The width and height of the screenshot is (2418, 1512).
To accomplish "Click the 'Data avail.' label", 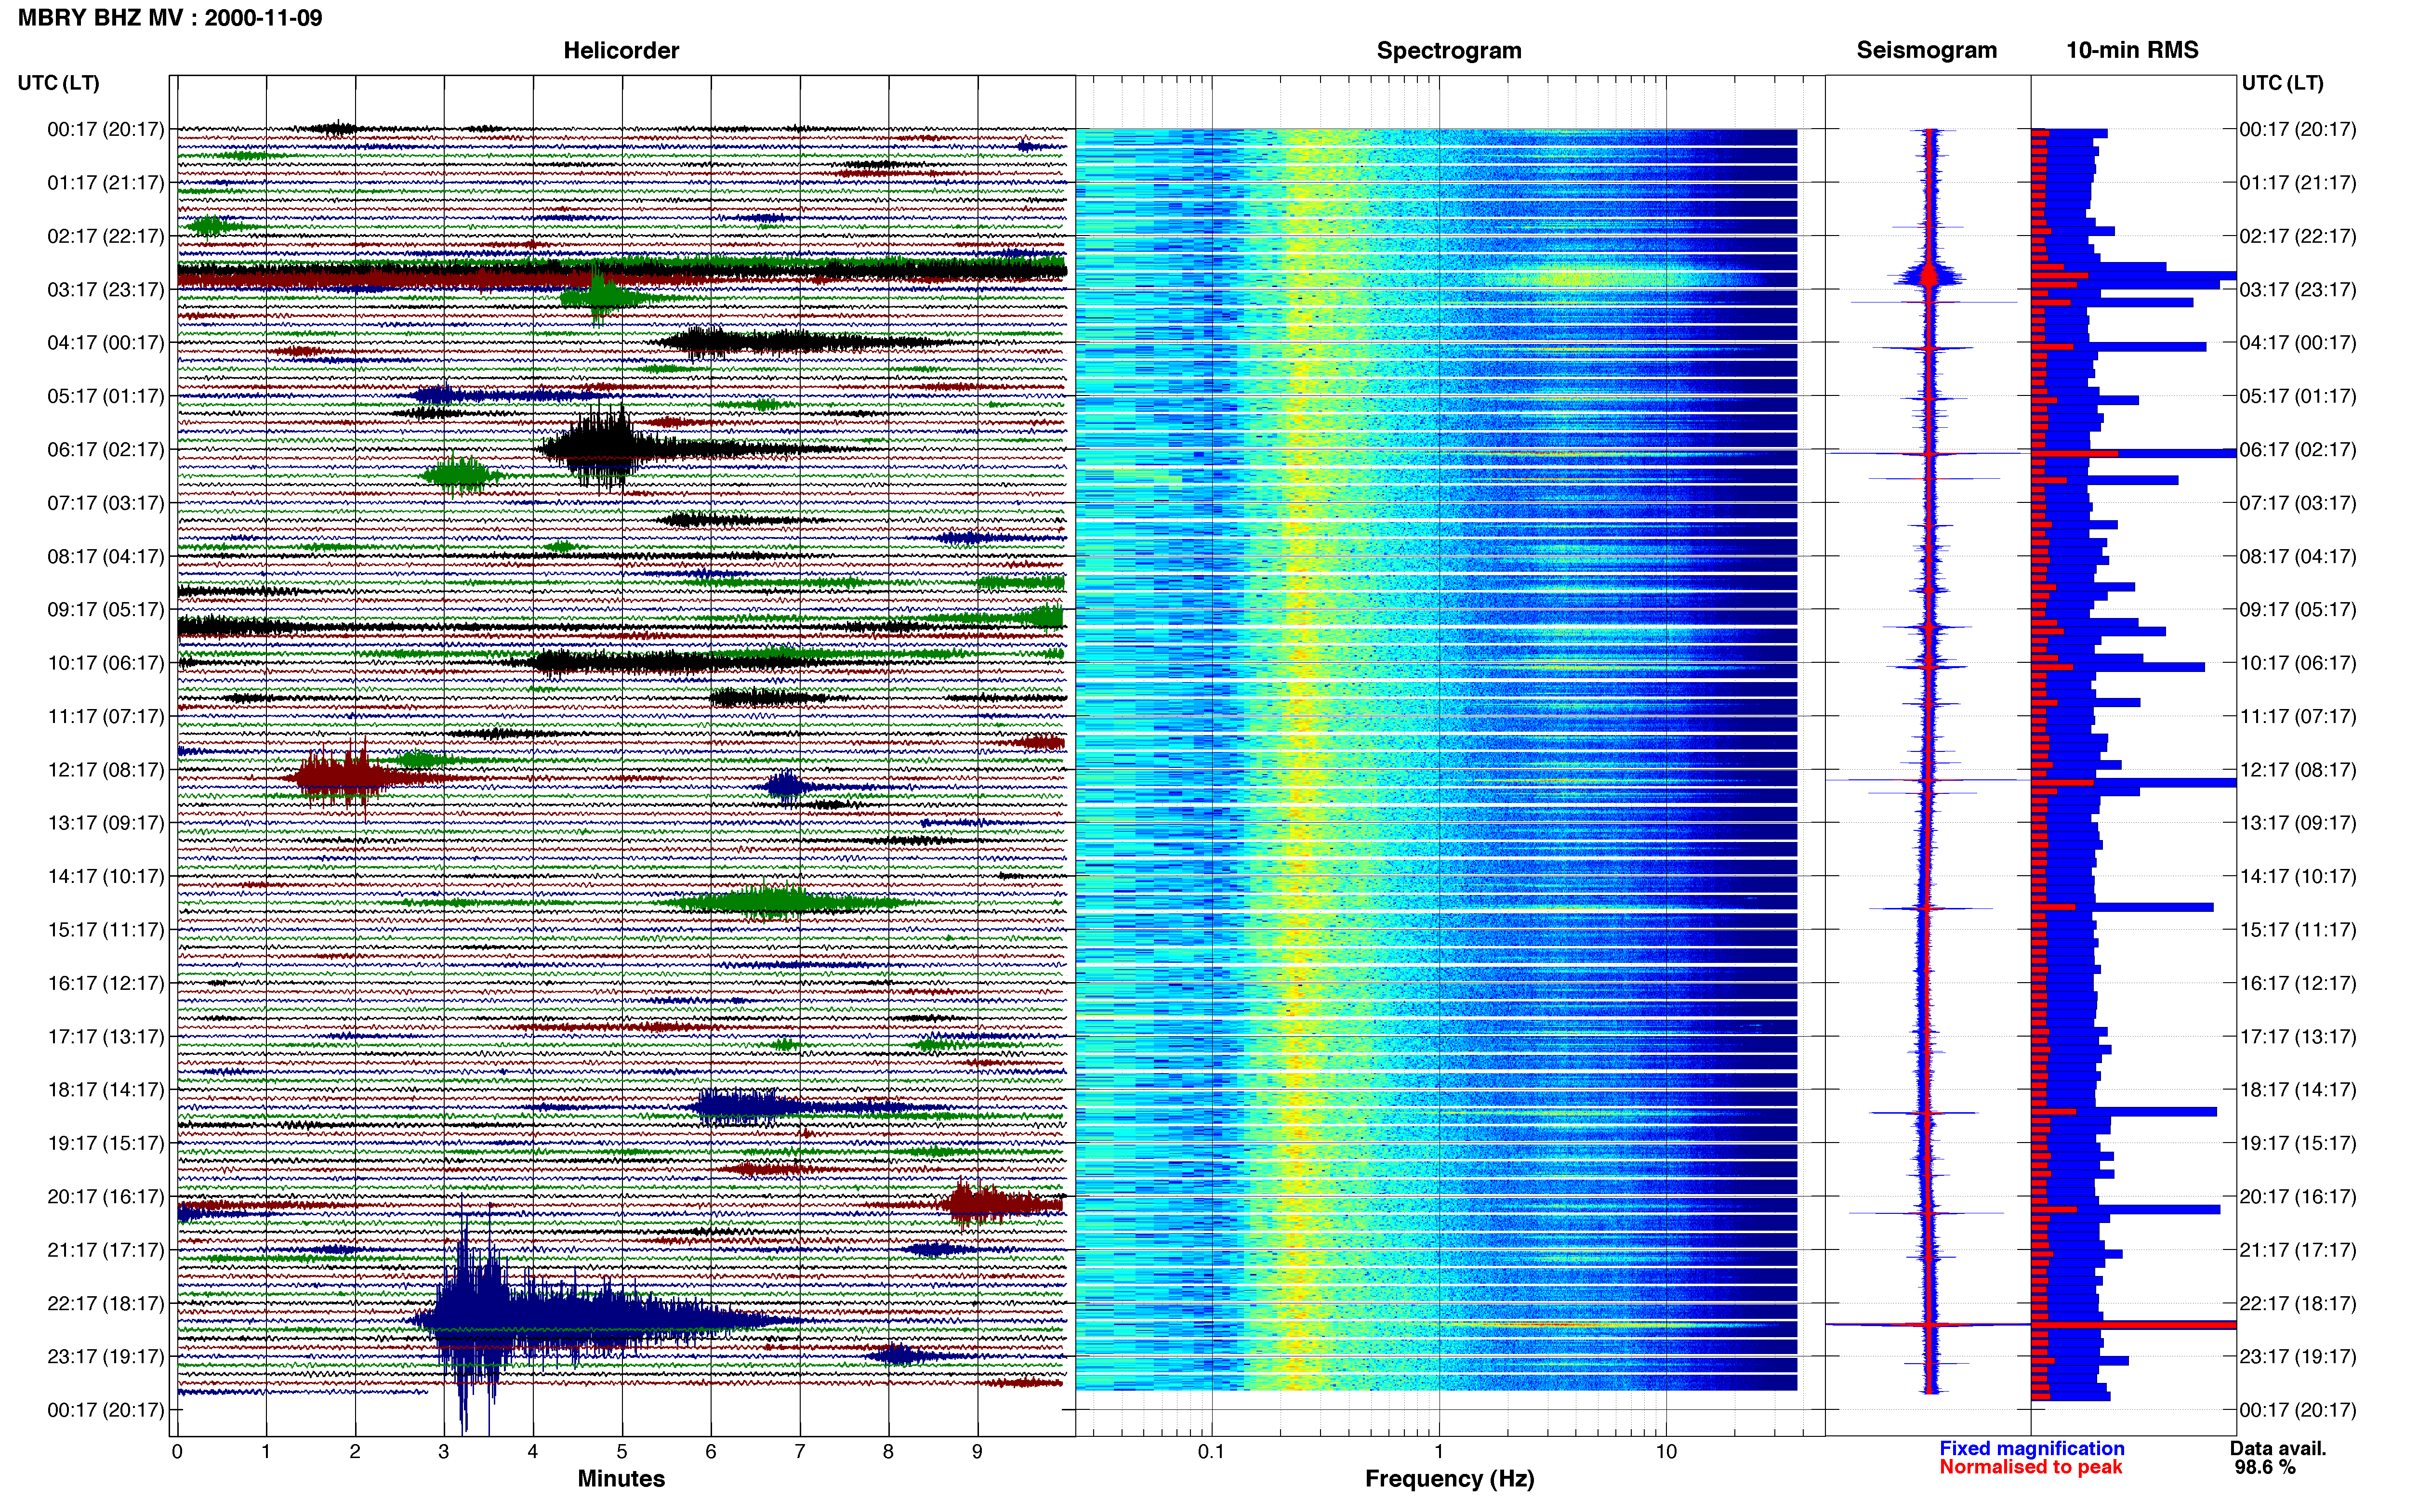I will click(2278, 1448).
